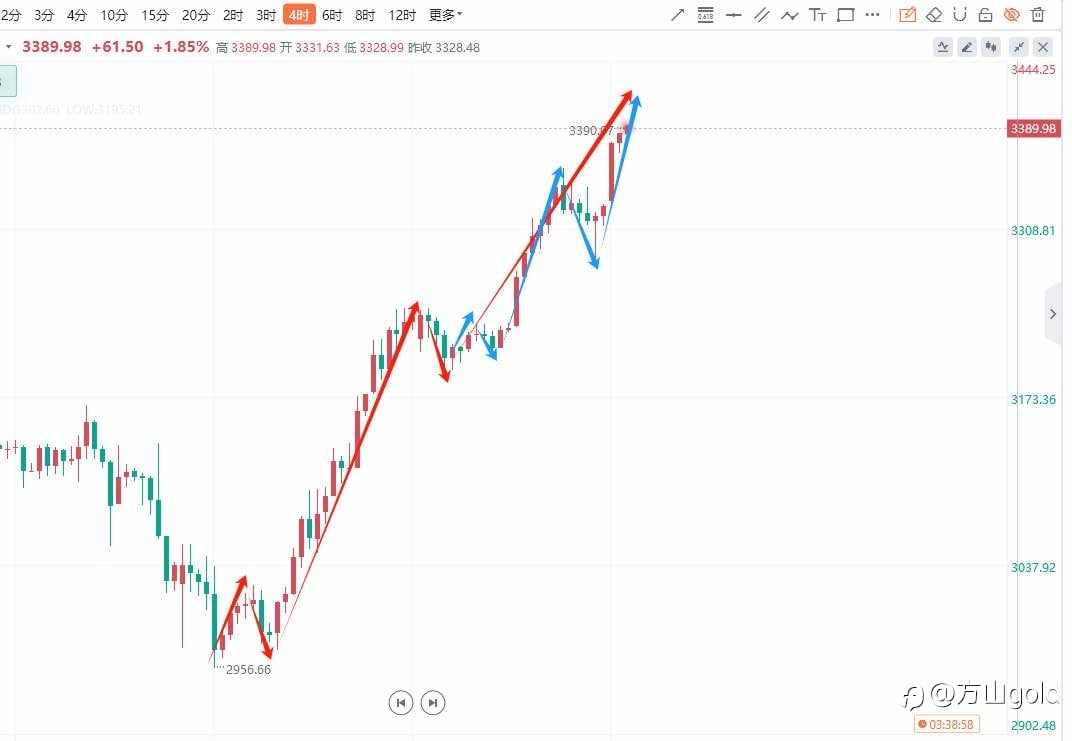Switch to the 3分 timeframe

44,14
